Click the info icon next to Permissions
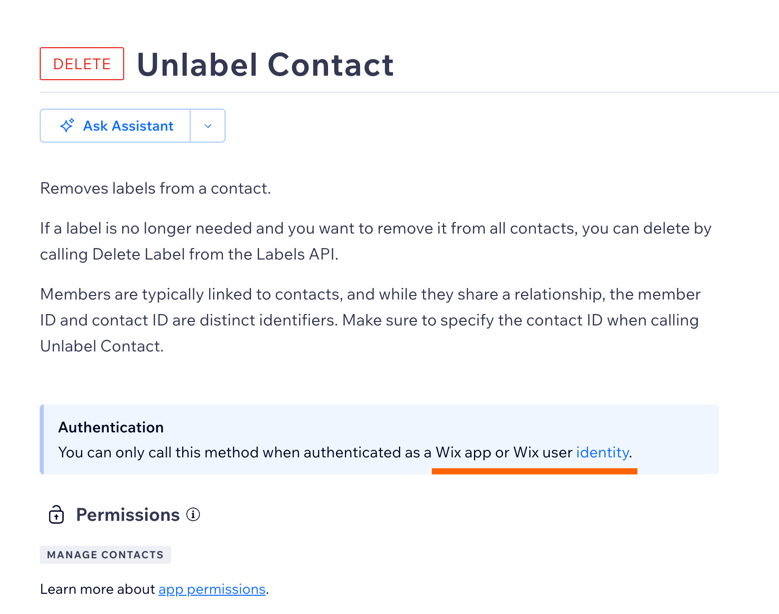The height and width of the screenshot is (614, 779). click(193, 514)
